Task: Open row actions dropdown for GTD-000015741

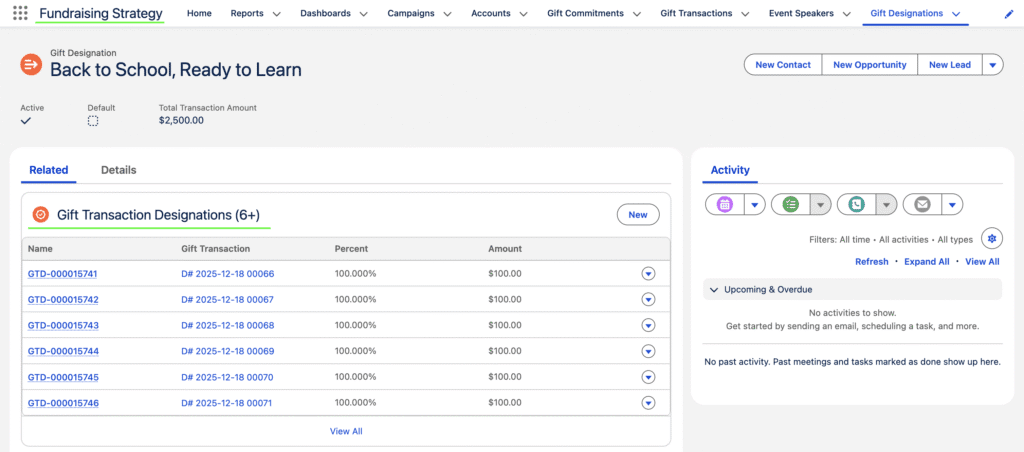Action: (x=648, y=274)
